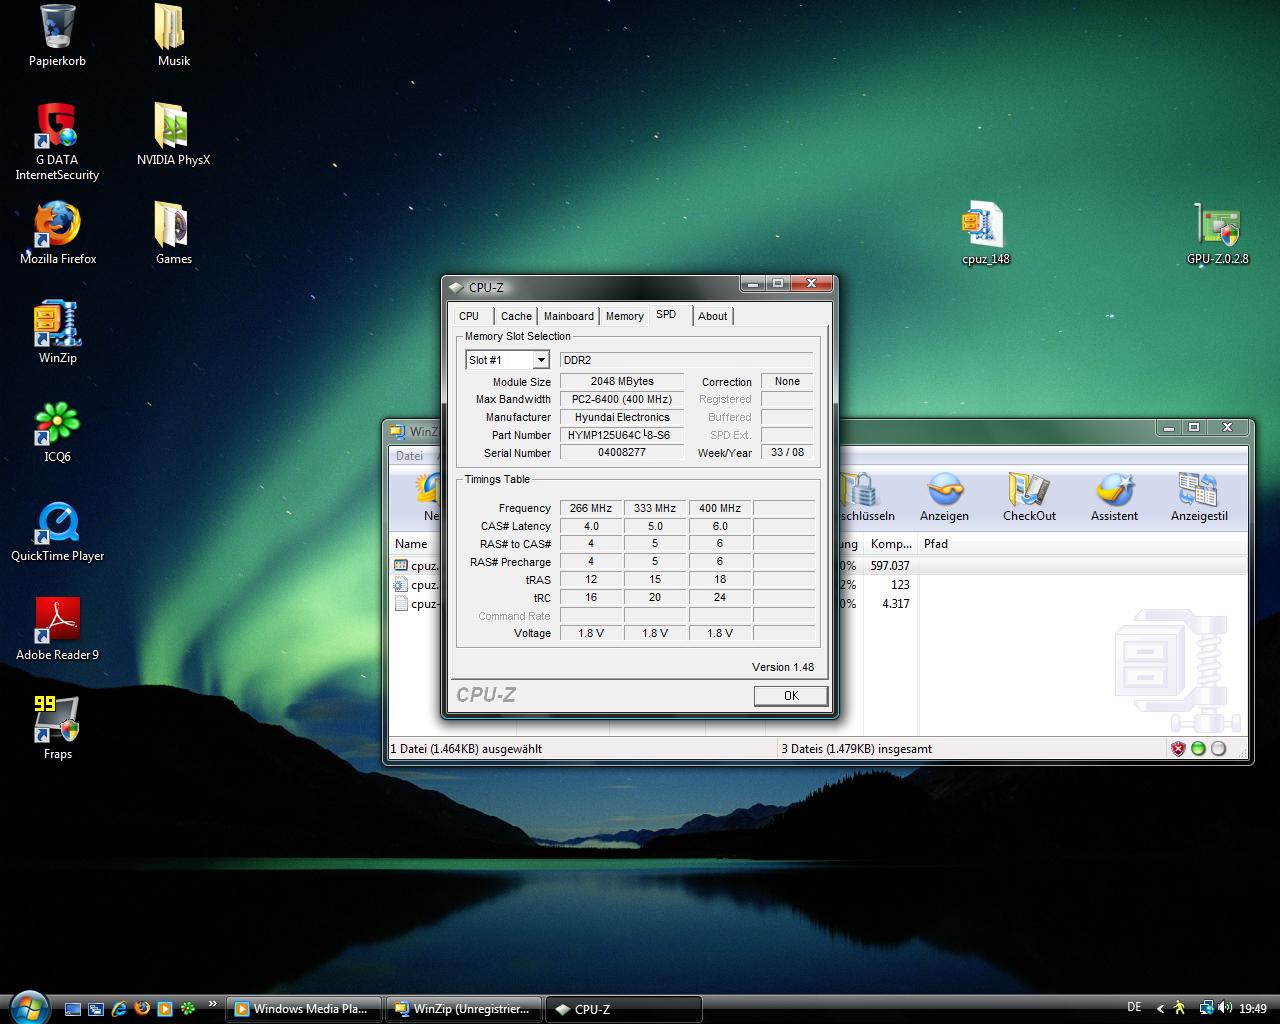Launch Fraps from the desktop

tap(57, 720)
